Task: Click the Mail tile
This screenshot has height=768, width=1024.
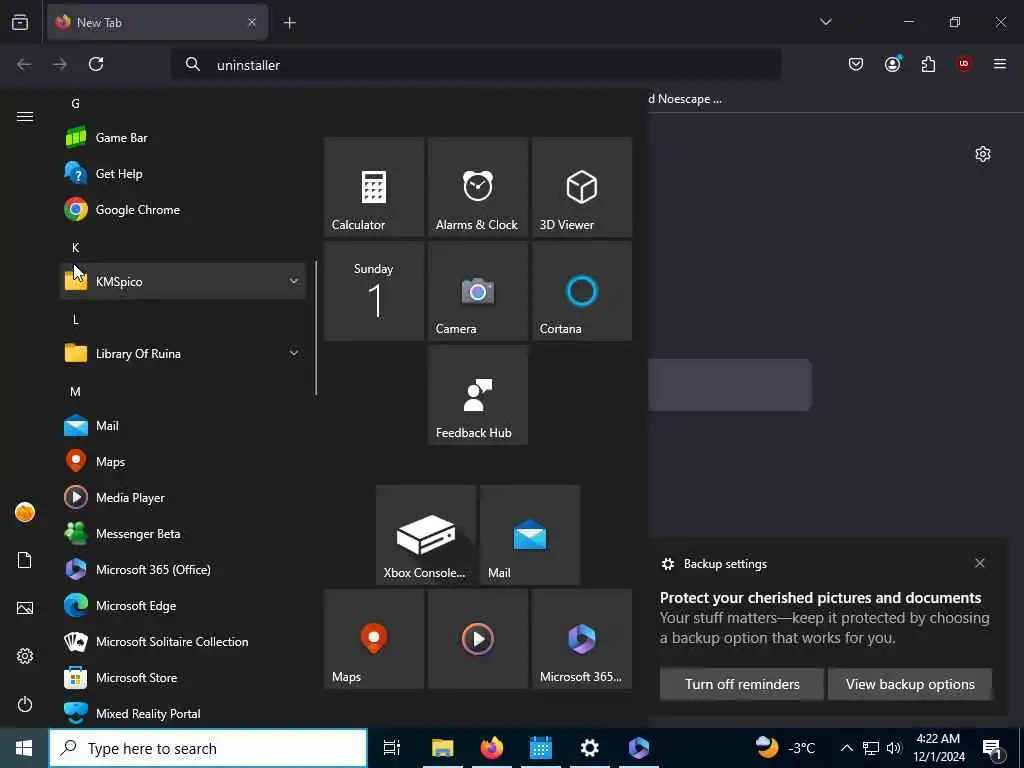Action: (x=530, y=535)
